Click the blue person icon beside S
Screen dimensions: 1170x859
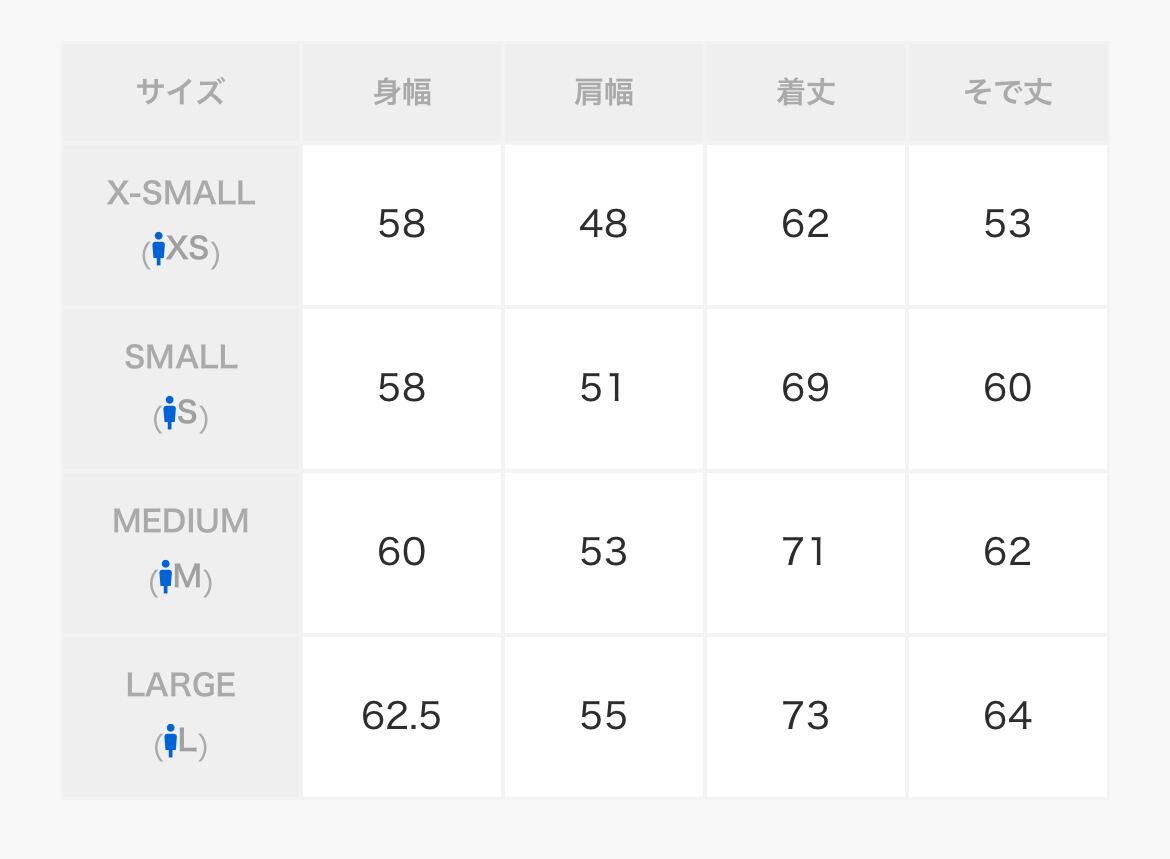pyautogui.click(x=169, y=412)
